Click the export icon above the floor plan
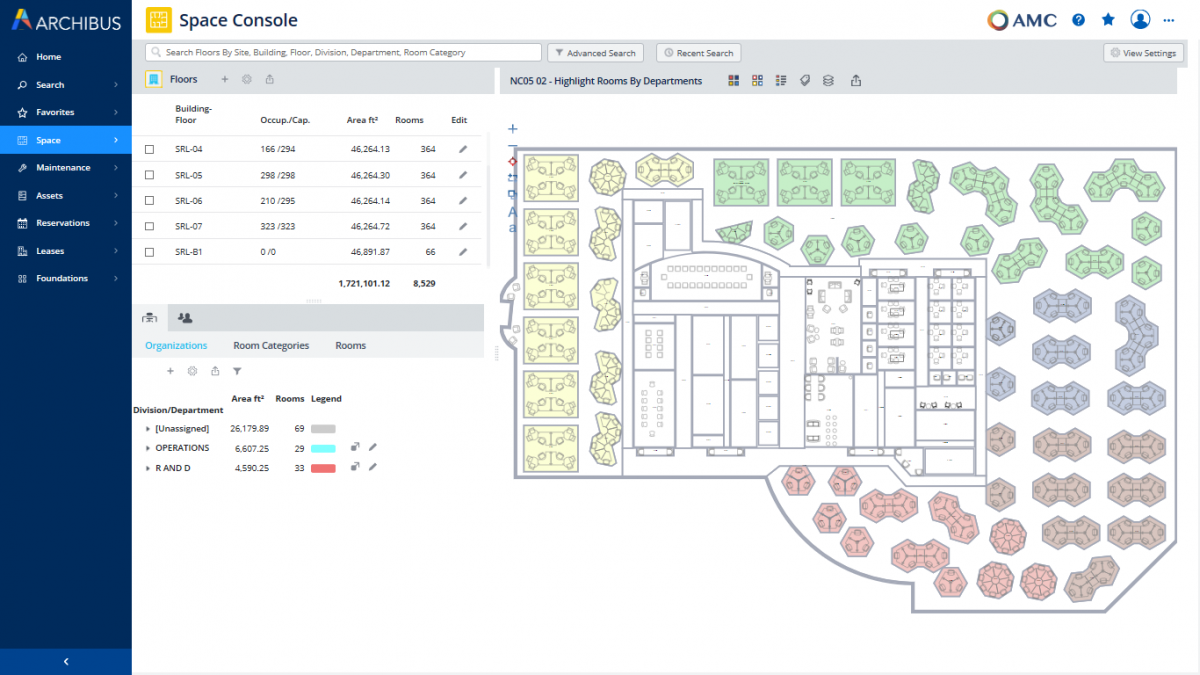Viewport: 1200px width, 675px height. [x=856, y=80]
